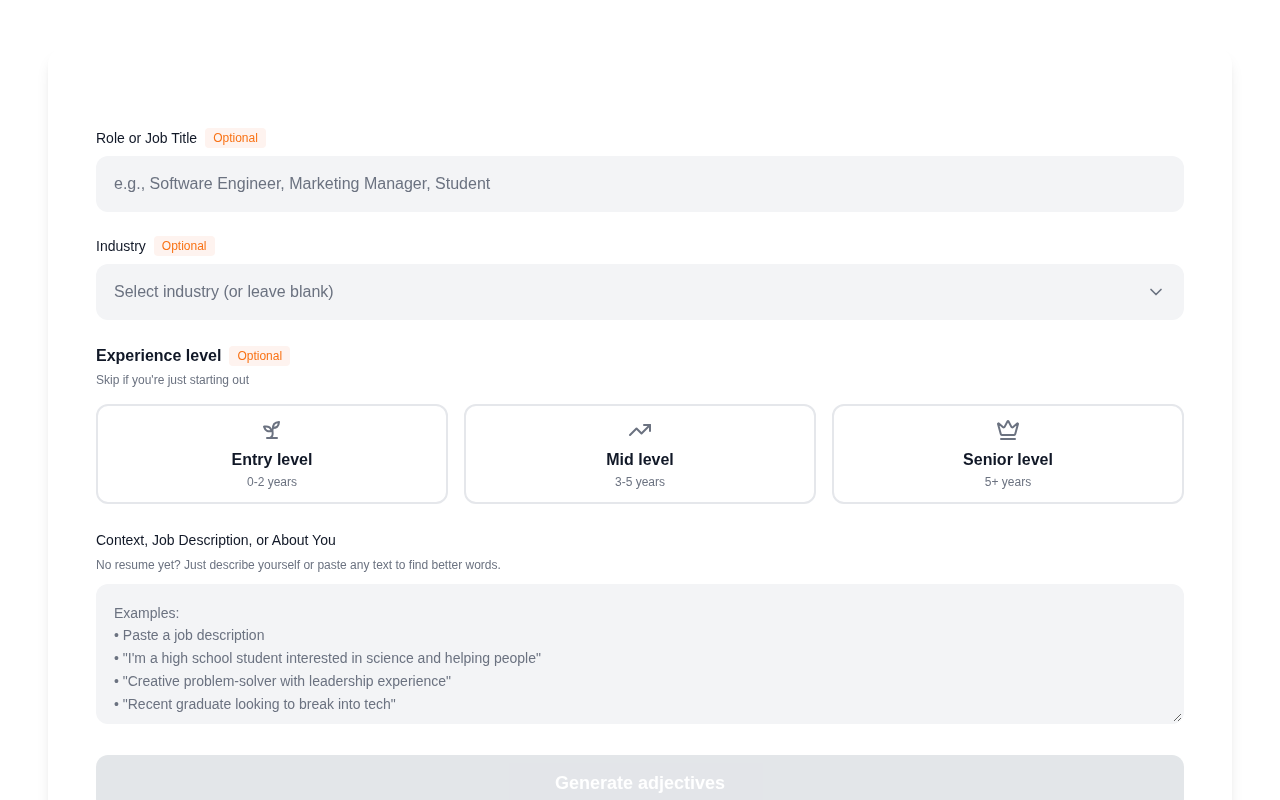Click the Context, Job Description, or About You label
Screen dimensions: 1280x800
pyautogui.click(x=216, y=540)
